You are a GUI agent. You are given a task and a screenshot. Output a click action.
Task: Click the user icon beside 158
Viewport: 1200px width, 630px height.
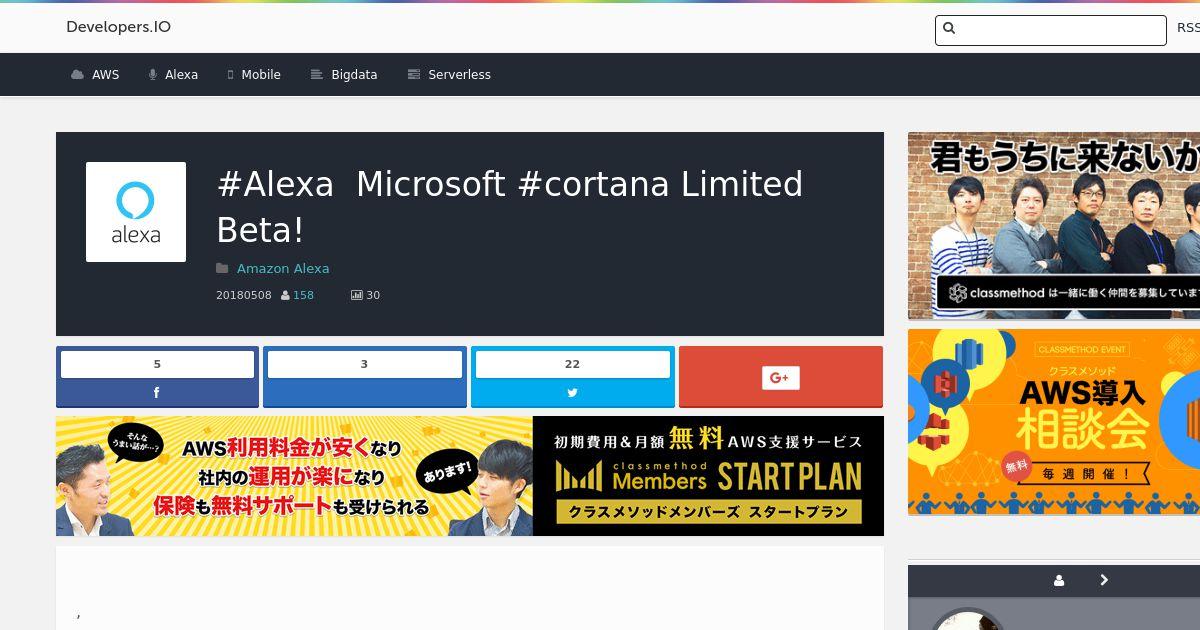[x=286, y=295]
